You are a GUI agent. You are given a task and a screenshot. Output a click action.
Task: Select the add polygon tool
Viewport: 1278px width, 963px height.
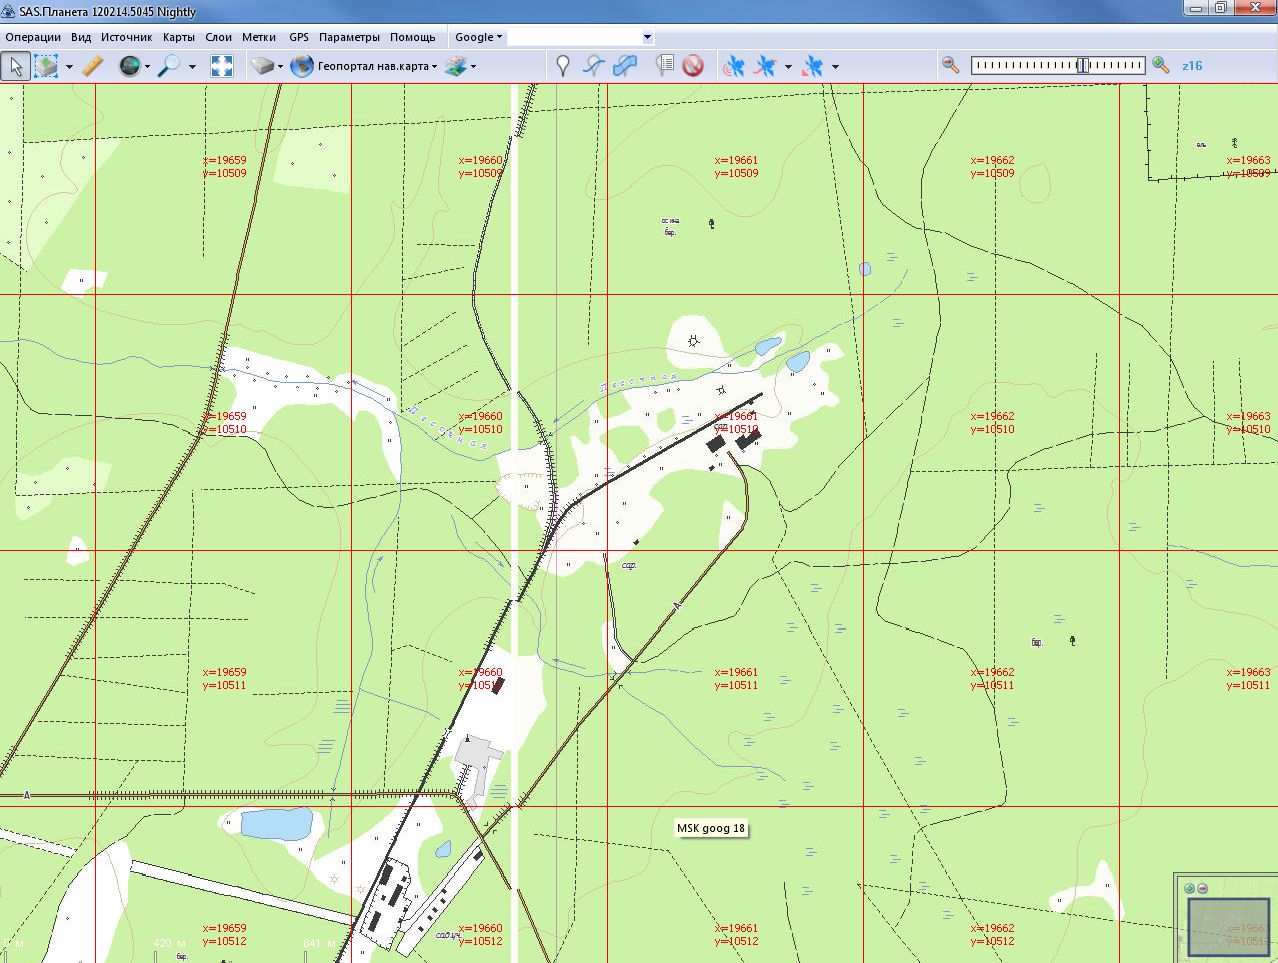(x=625, y=66)
